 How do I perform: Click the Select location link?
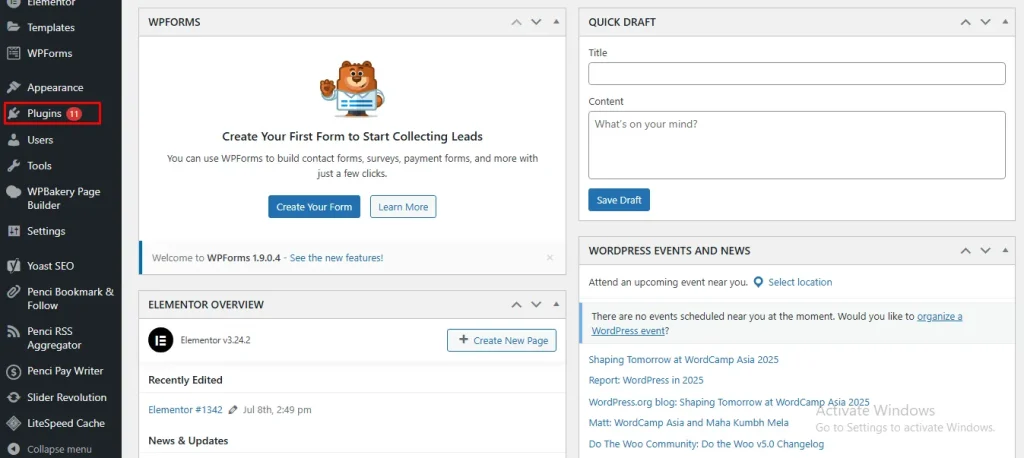(800, 282)
